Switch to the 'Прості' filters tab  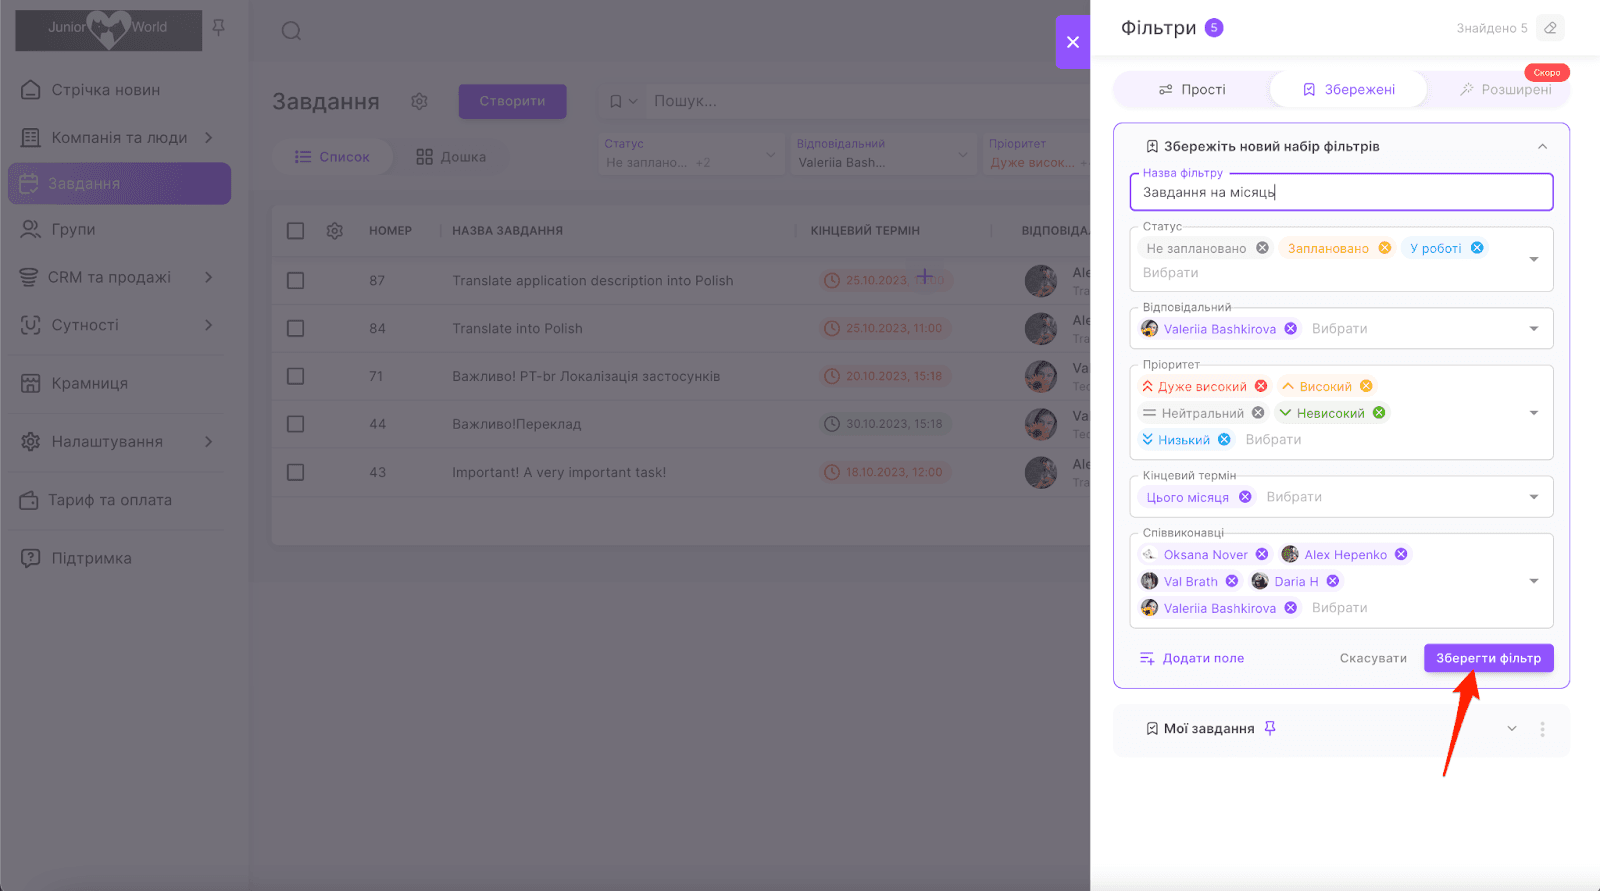click(x=1192, y=90)
